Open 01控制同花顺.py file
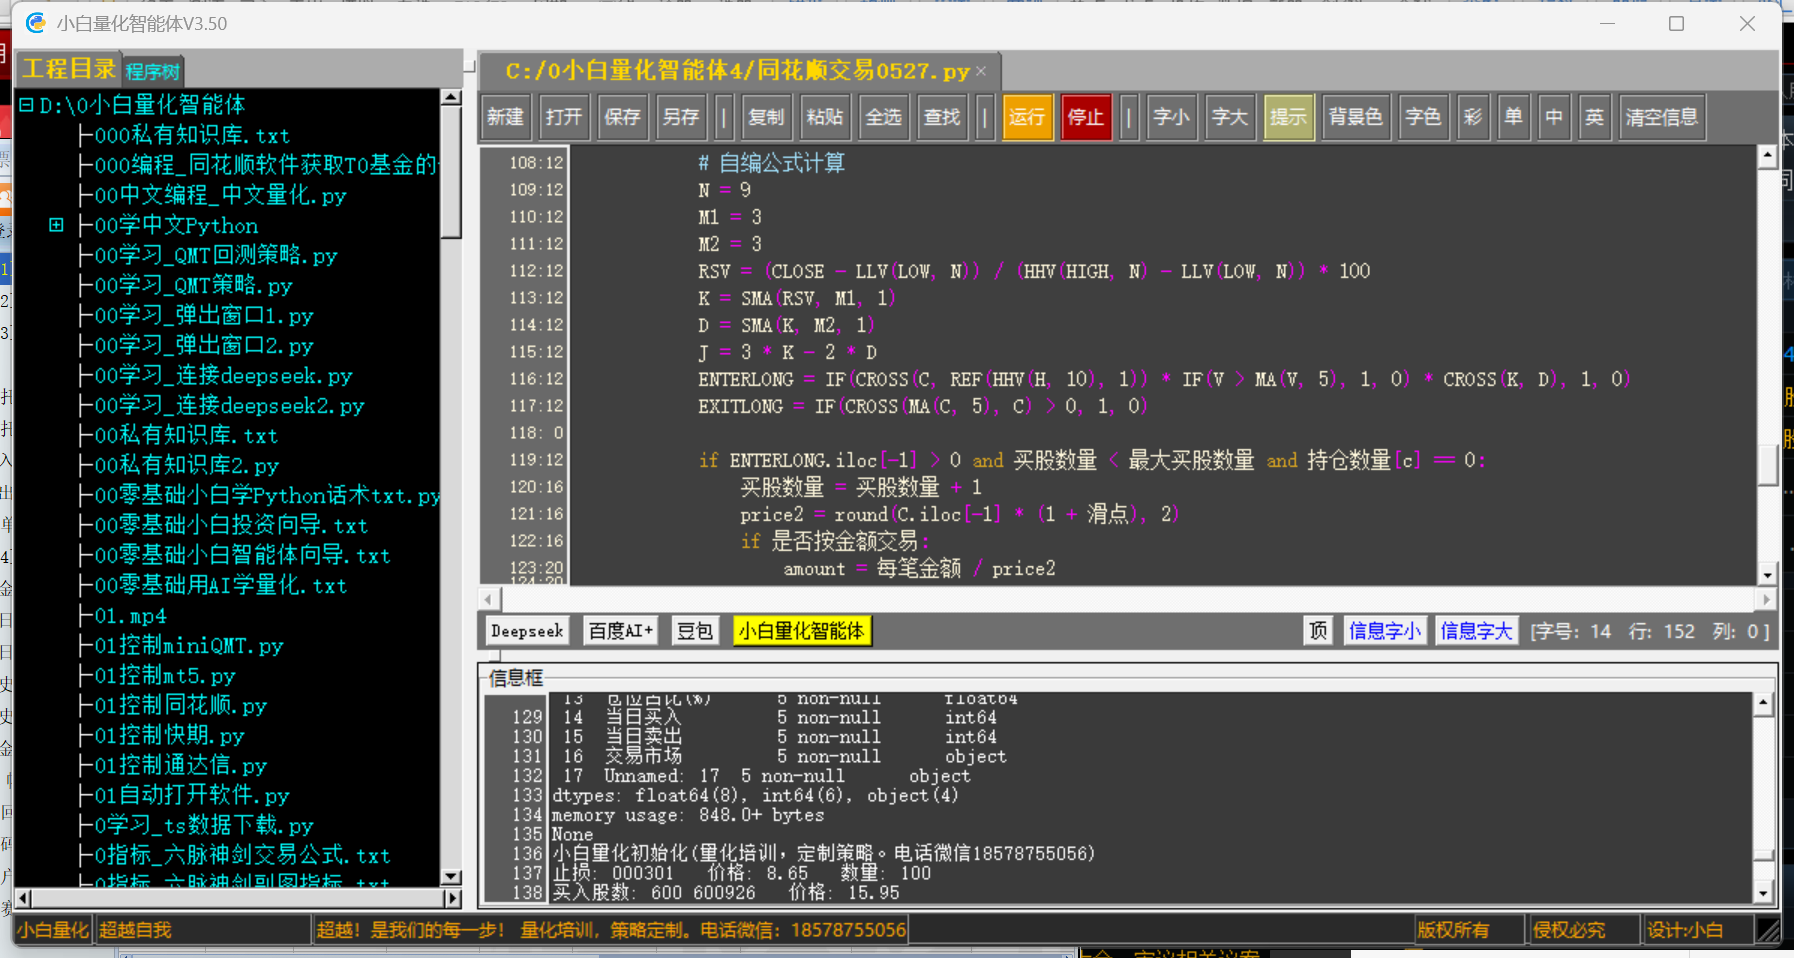 click(x=181, y=705)
